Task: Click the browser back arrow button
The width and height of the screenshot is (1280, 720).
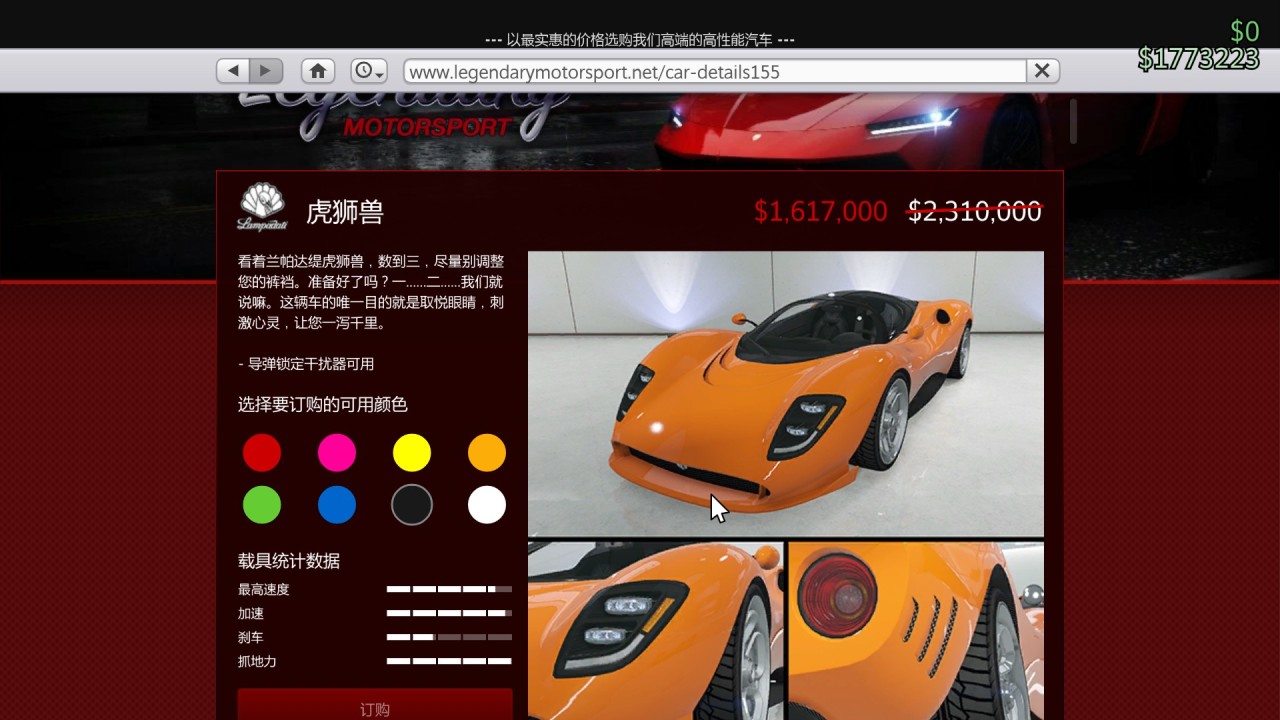Action: point(233,71)
